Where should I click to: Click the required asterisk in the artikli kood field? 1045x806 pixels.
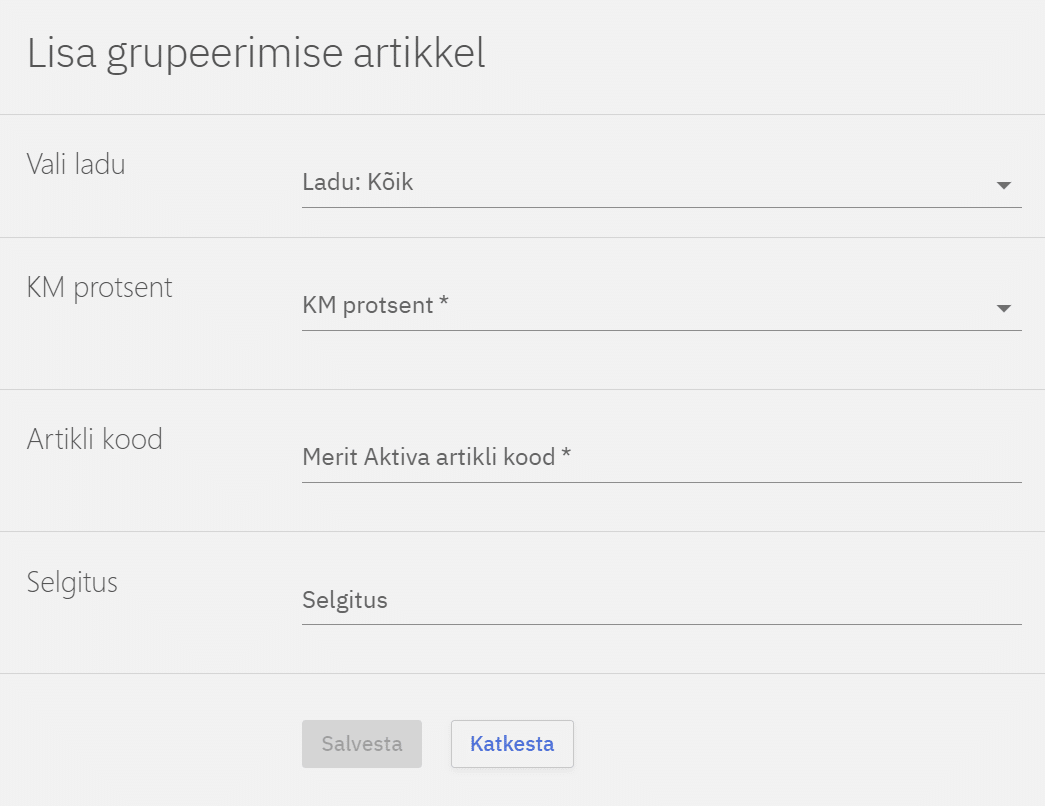click(566, 457)
